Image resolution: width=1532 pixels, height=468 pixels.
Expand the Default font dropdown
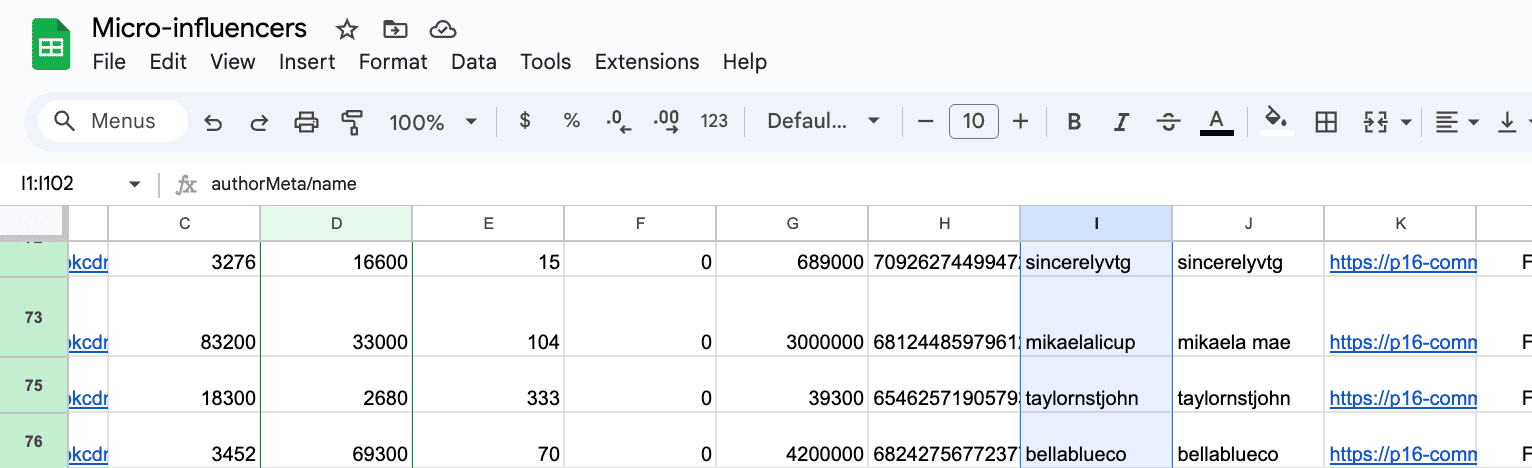[823, 122]
